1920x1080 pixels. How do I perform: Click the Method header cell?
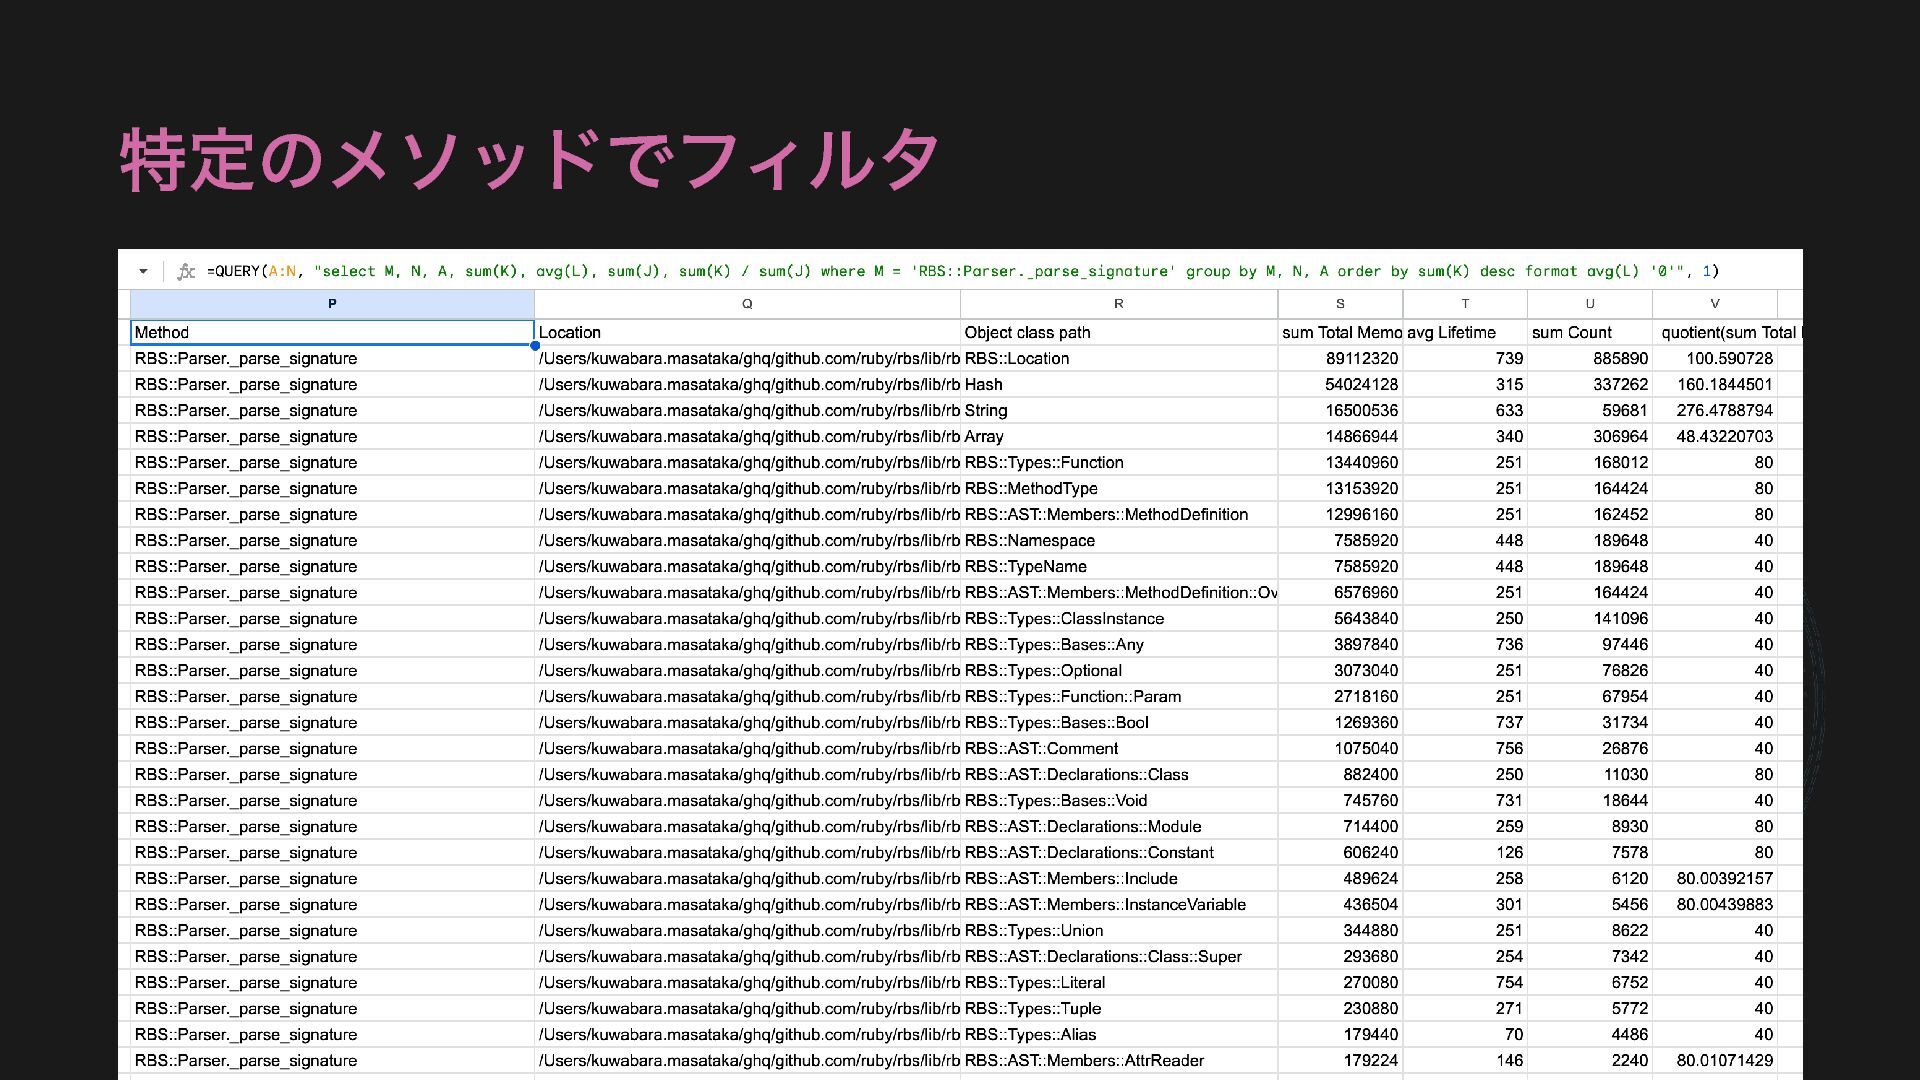(332, 333)
